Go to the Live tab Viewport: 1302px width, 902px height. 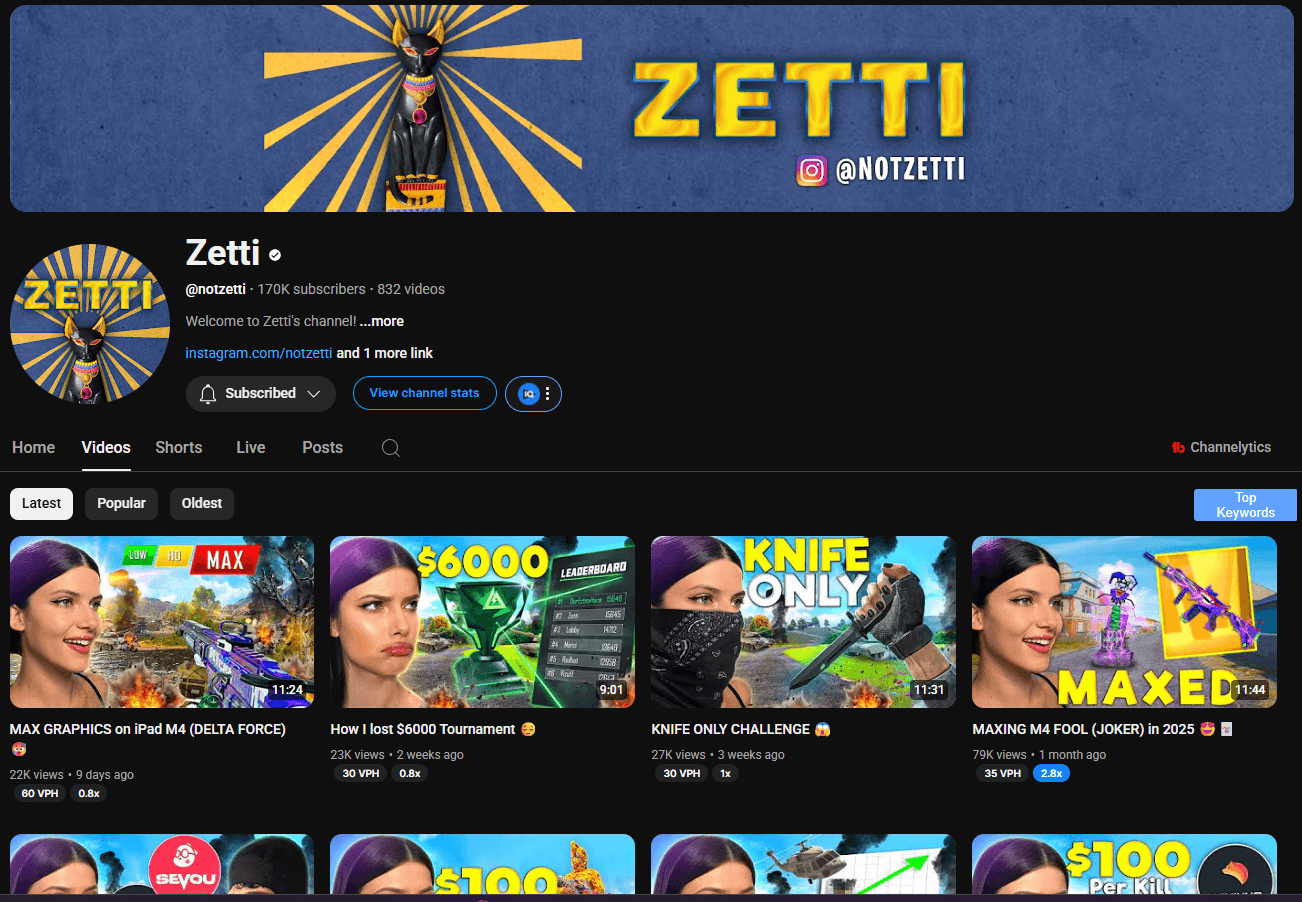(251, 448)
